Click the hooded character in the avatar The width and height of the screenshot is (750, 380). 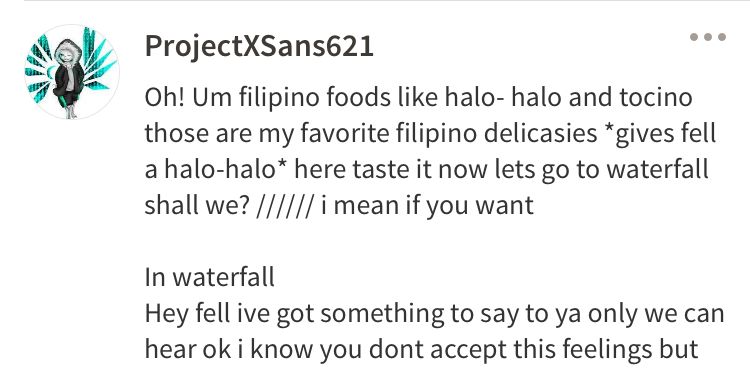coord(68,78)
